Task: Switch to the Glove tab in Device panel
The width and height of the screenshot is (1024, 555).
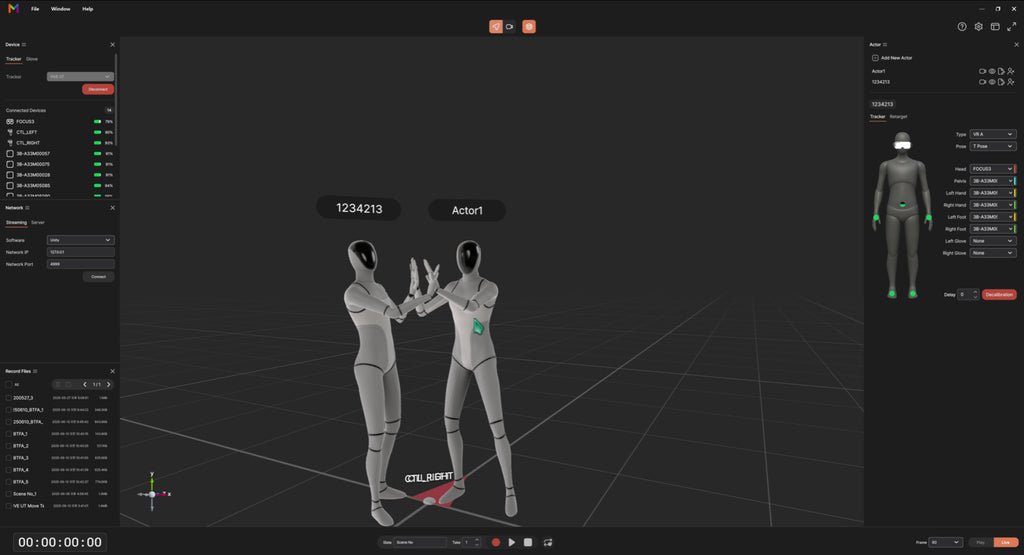Action: (x=32, y=59)
